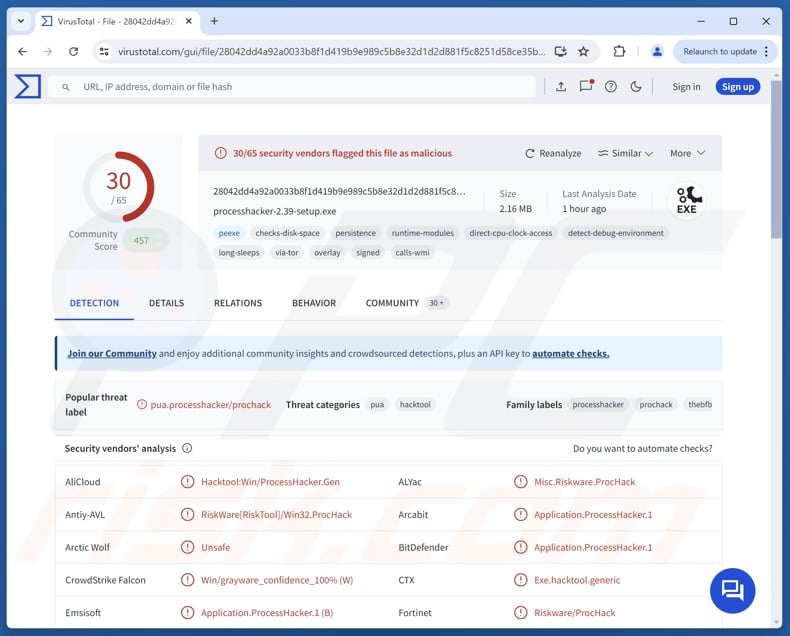Image resolution: width=790 pixels, height=636 pixels.
Task: Click the hacktool threat category chip
Action: coord(415,404)
